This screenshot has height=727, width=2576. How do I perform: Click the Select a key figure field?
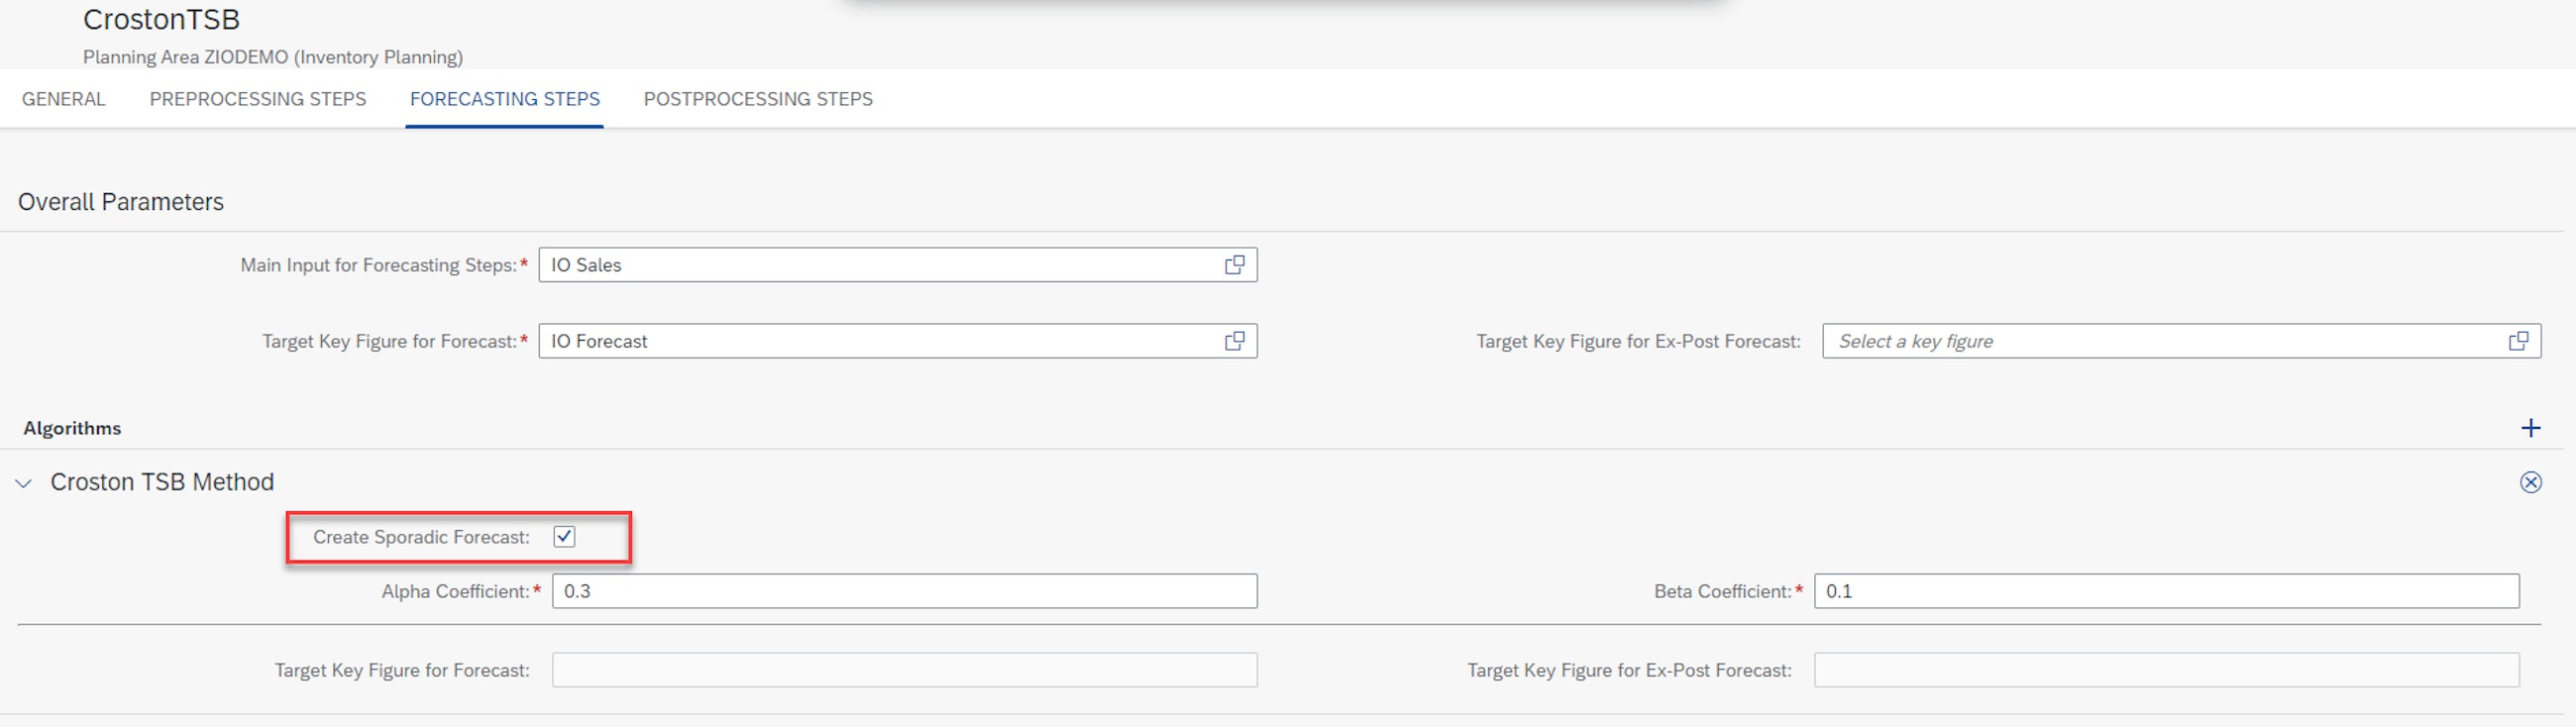tap(2160, 341)
